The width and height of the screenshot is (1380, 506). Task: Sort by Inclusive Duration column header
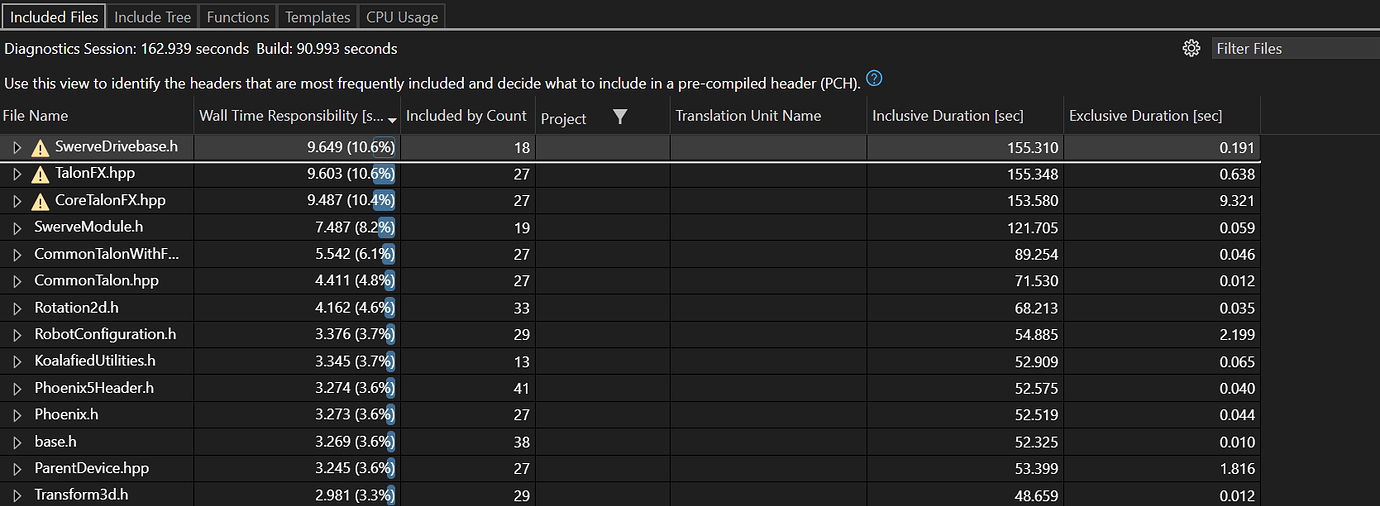[x=948, y=116]
